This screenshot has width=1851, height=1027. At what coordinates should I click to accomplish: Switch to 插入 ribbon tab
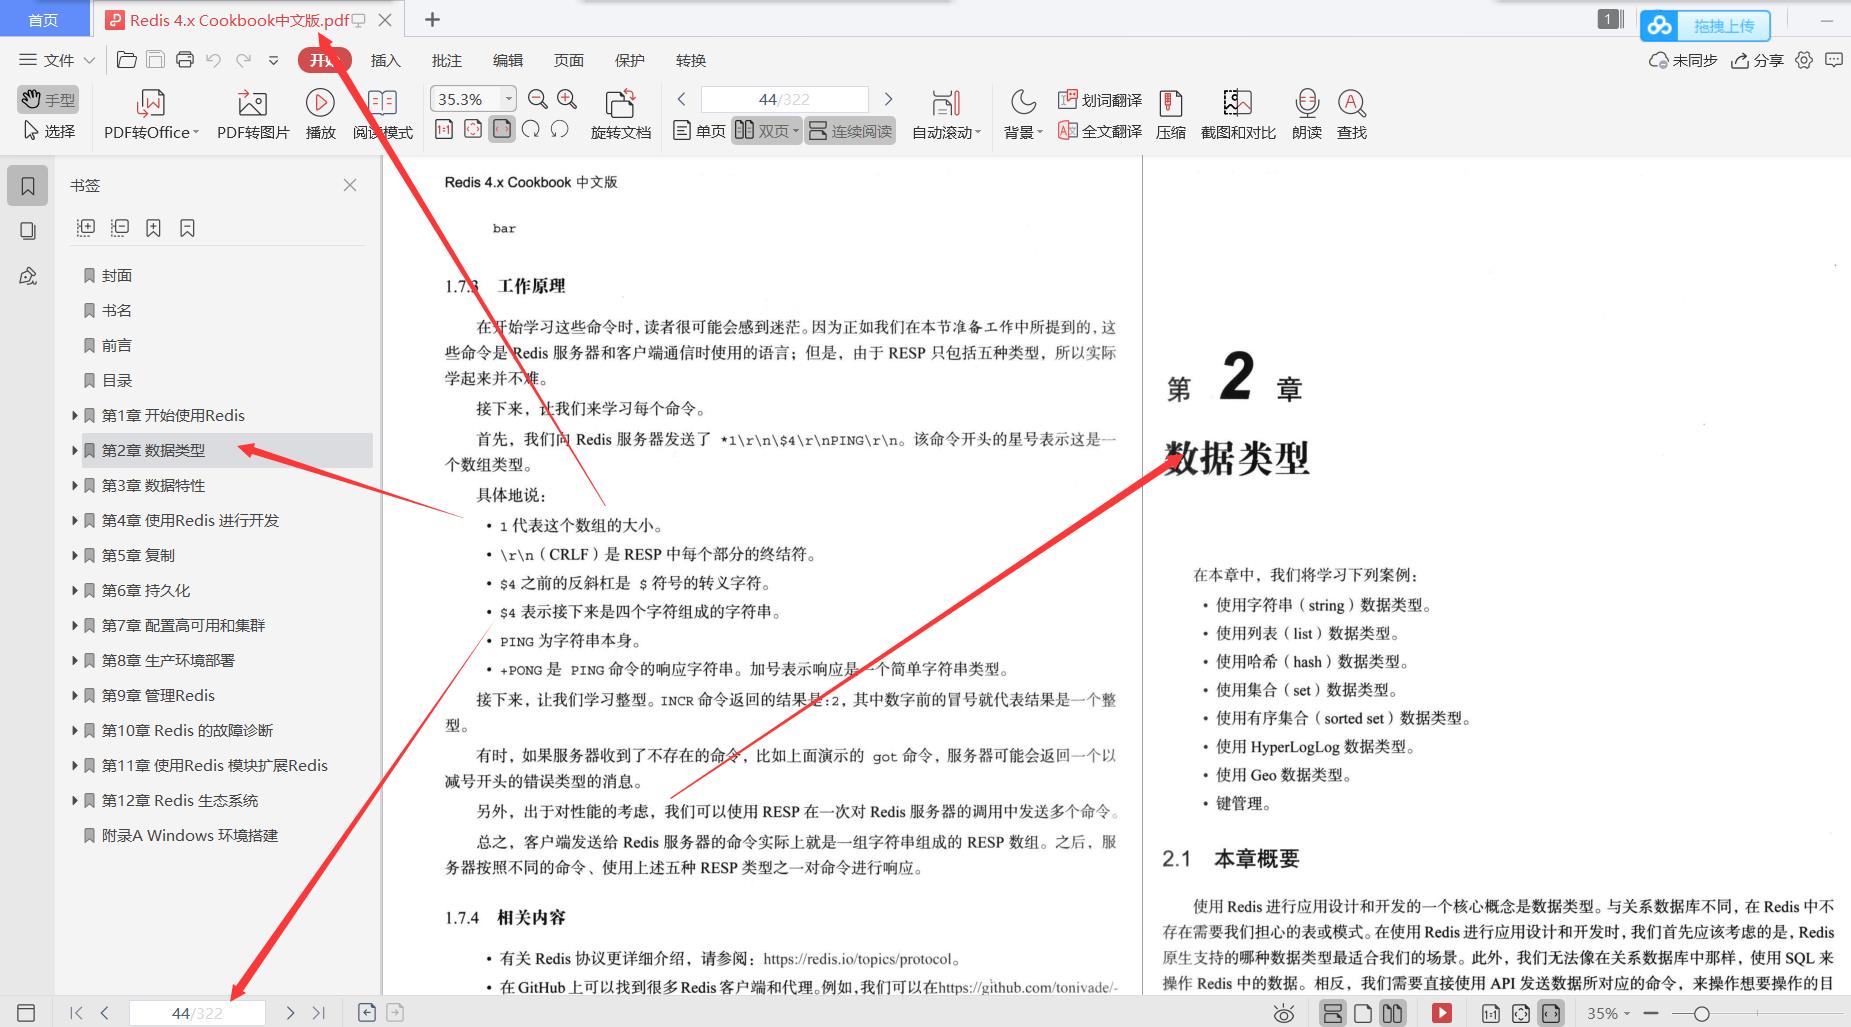click(x=385, y=60)
